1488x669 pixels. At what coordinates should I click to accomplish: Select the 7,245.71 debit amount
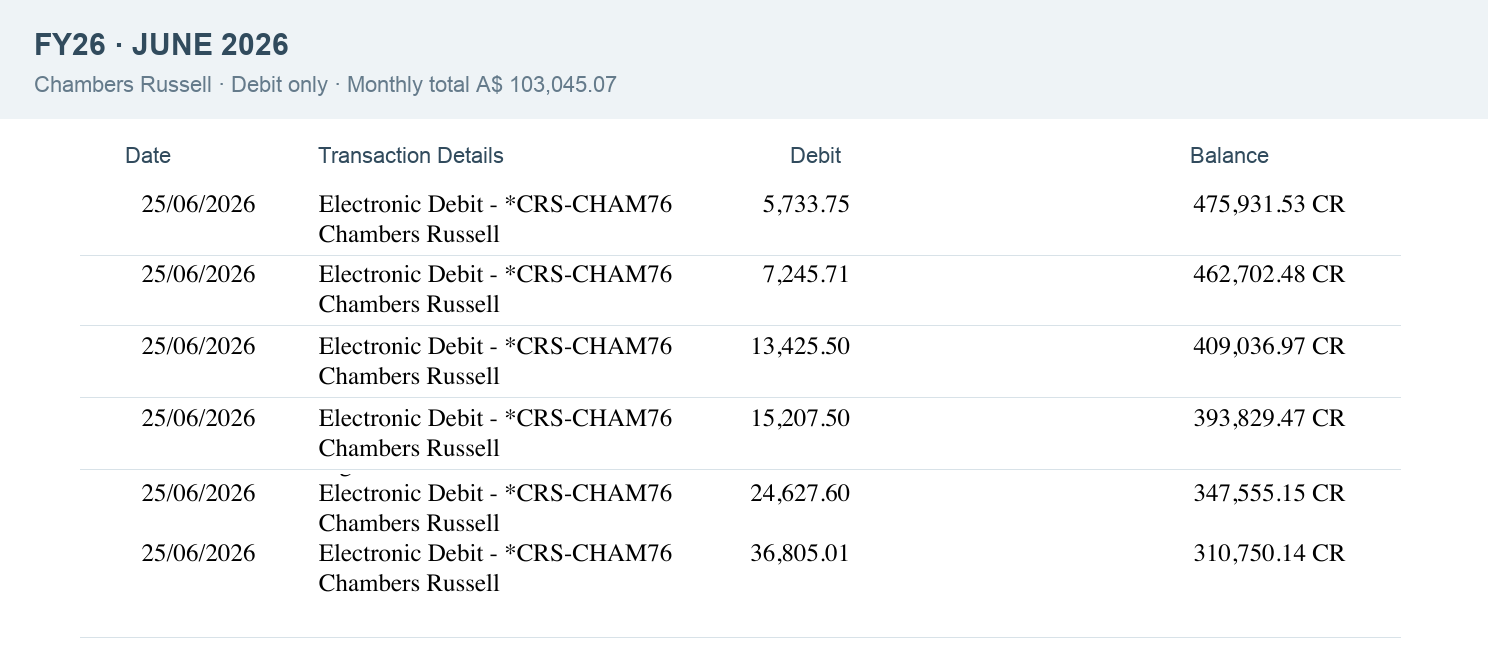coord(806,274)
